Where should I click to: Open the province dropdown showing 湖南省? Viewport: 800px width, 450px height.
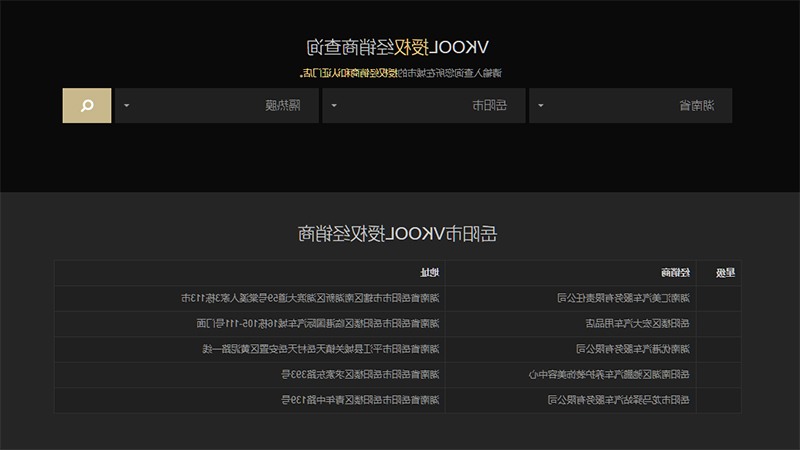click(631, 106)
